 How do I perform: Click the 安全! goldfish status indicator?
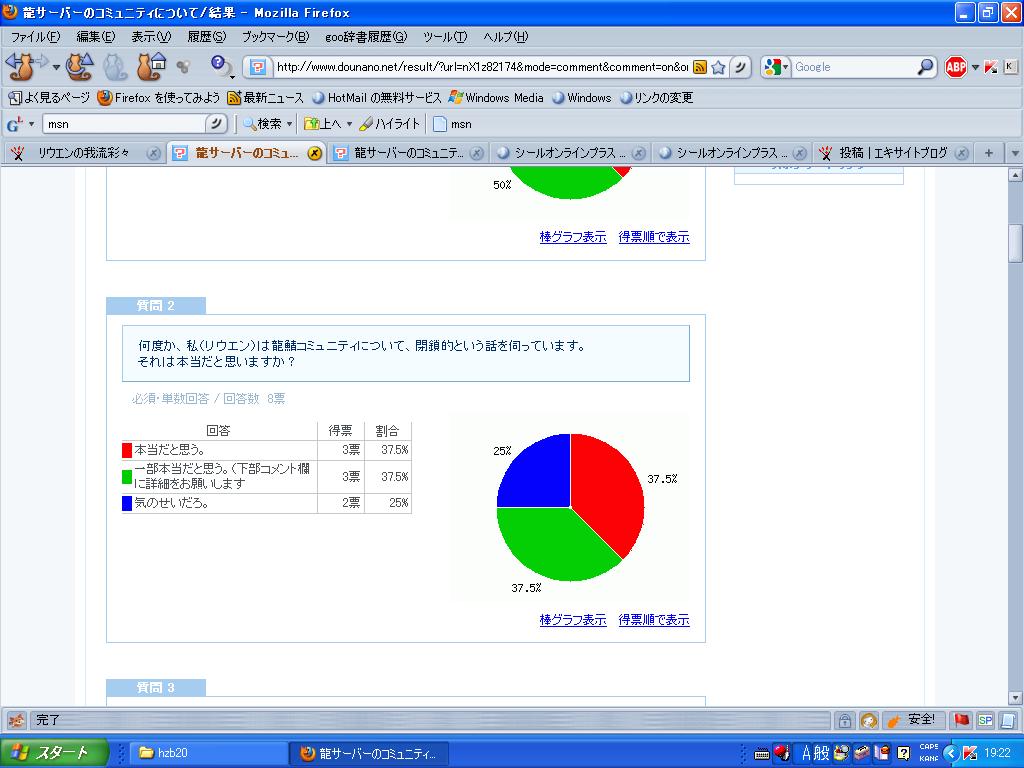tap(912, 720)
